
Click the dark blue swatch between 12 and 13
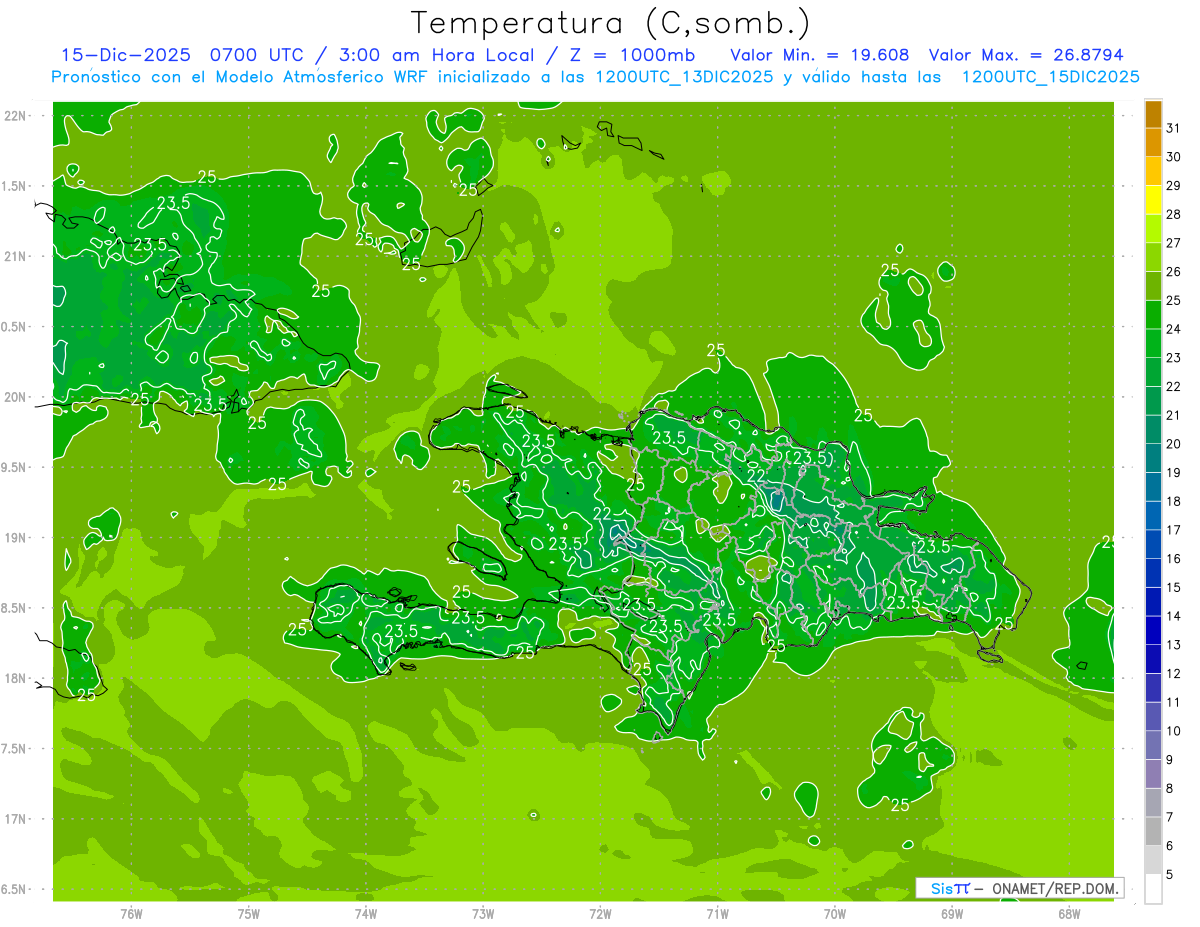[1153, 659]
